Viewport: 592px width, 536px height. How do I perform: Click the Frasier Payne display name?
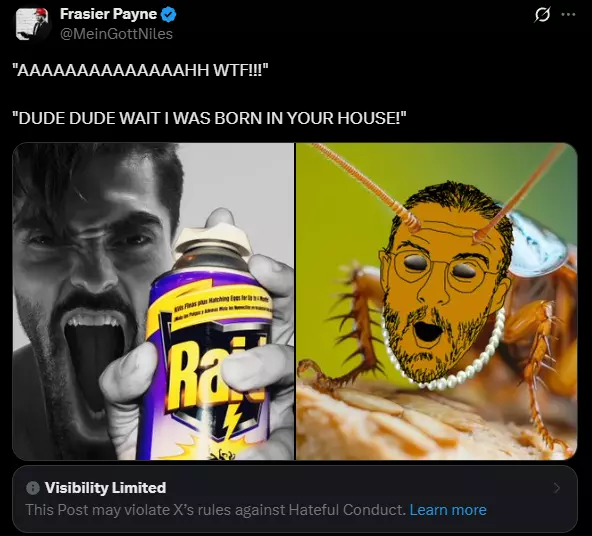click(x=108, y=14)
